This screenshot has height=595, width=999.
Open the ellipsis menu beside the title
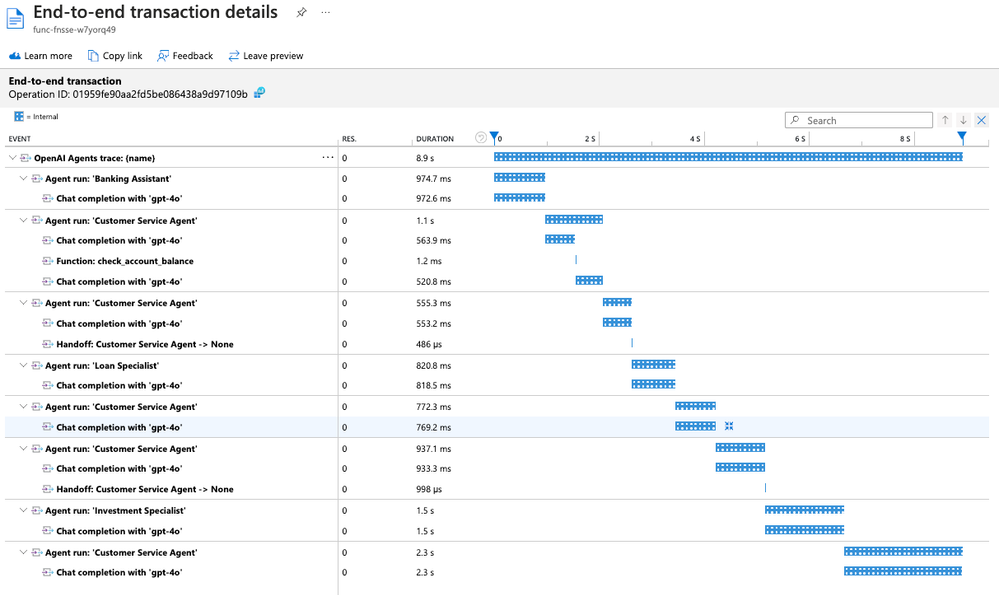[326, 13]
